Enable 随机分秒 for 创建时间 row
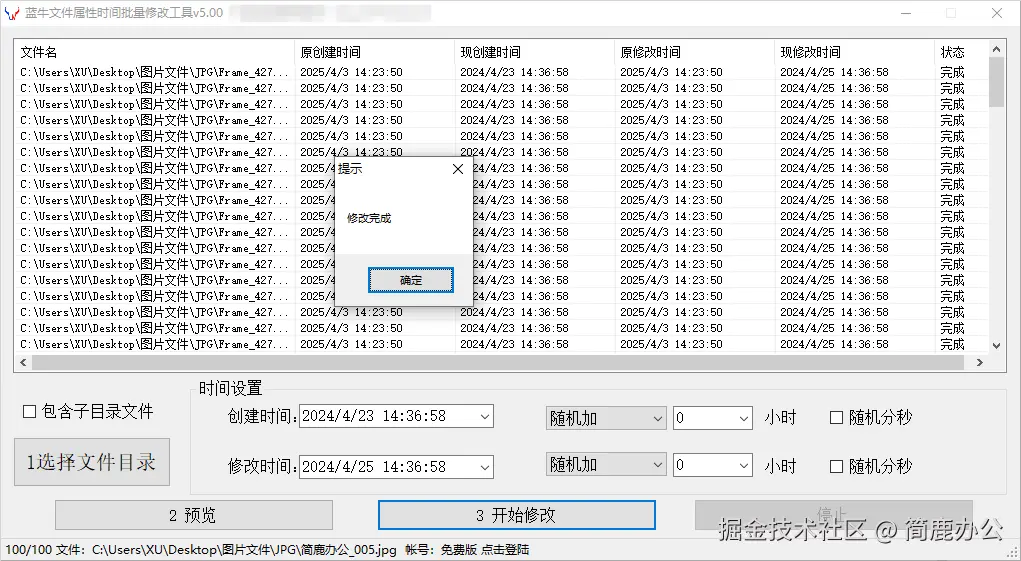The width and height of the screenshot is (1021, 561). tap(837, 418)
